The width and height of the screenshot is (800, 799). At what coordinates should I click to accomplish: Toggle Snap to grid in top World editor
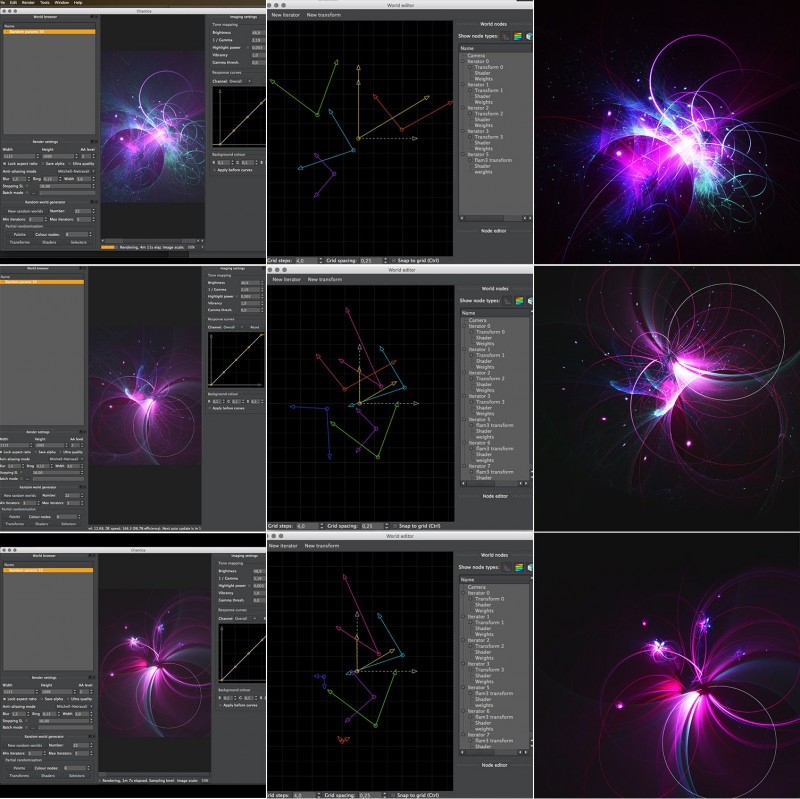[x=393, y=260]
